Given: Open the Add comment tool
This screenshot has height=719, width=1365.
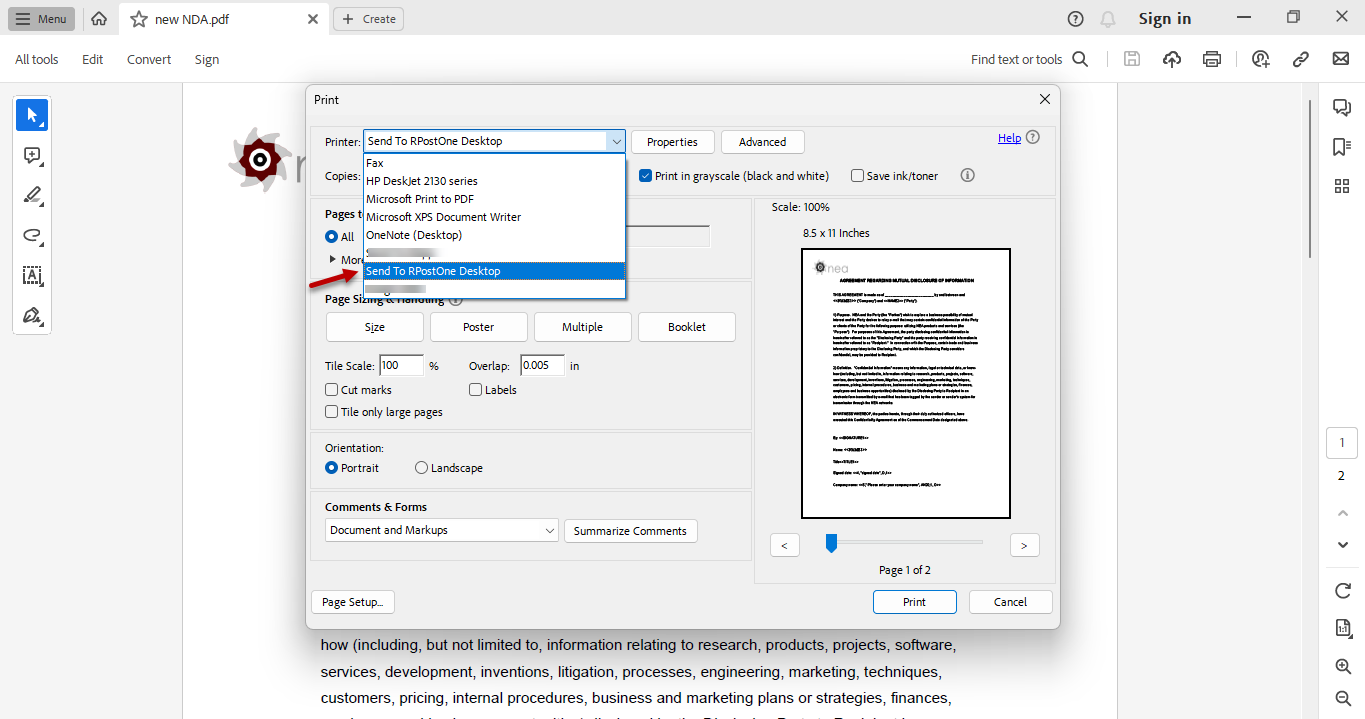Looking at the screenshot, I should click(31, 156).
